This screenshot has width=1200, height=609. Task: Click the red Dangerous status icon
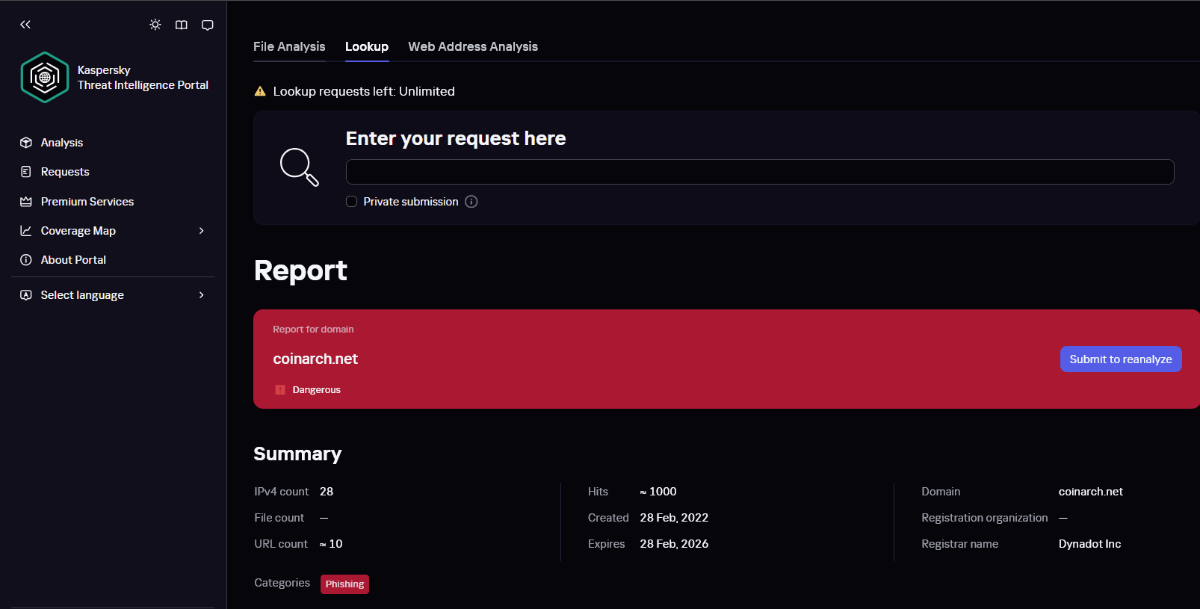pos(280,389)
